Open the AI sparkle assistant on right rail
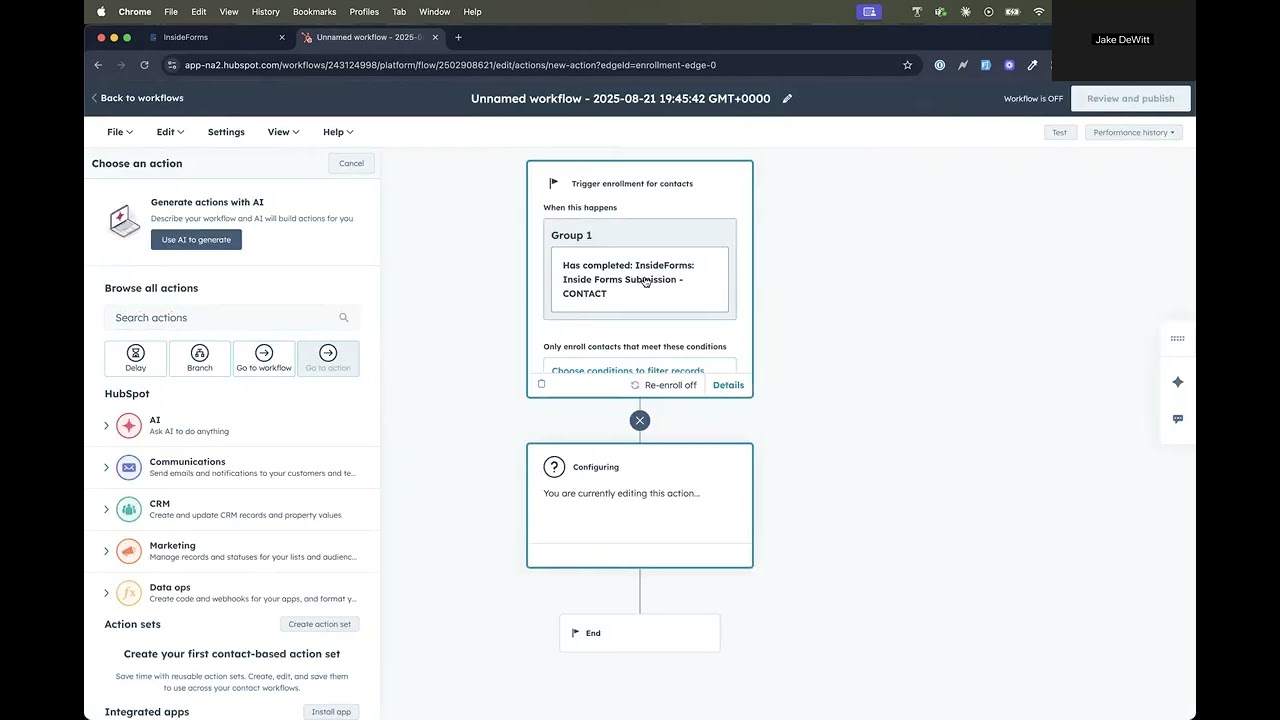 click(x=1178, y=382)
